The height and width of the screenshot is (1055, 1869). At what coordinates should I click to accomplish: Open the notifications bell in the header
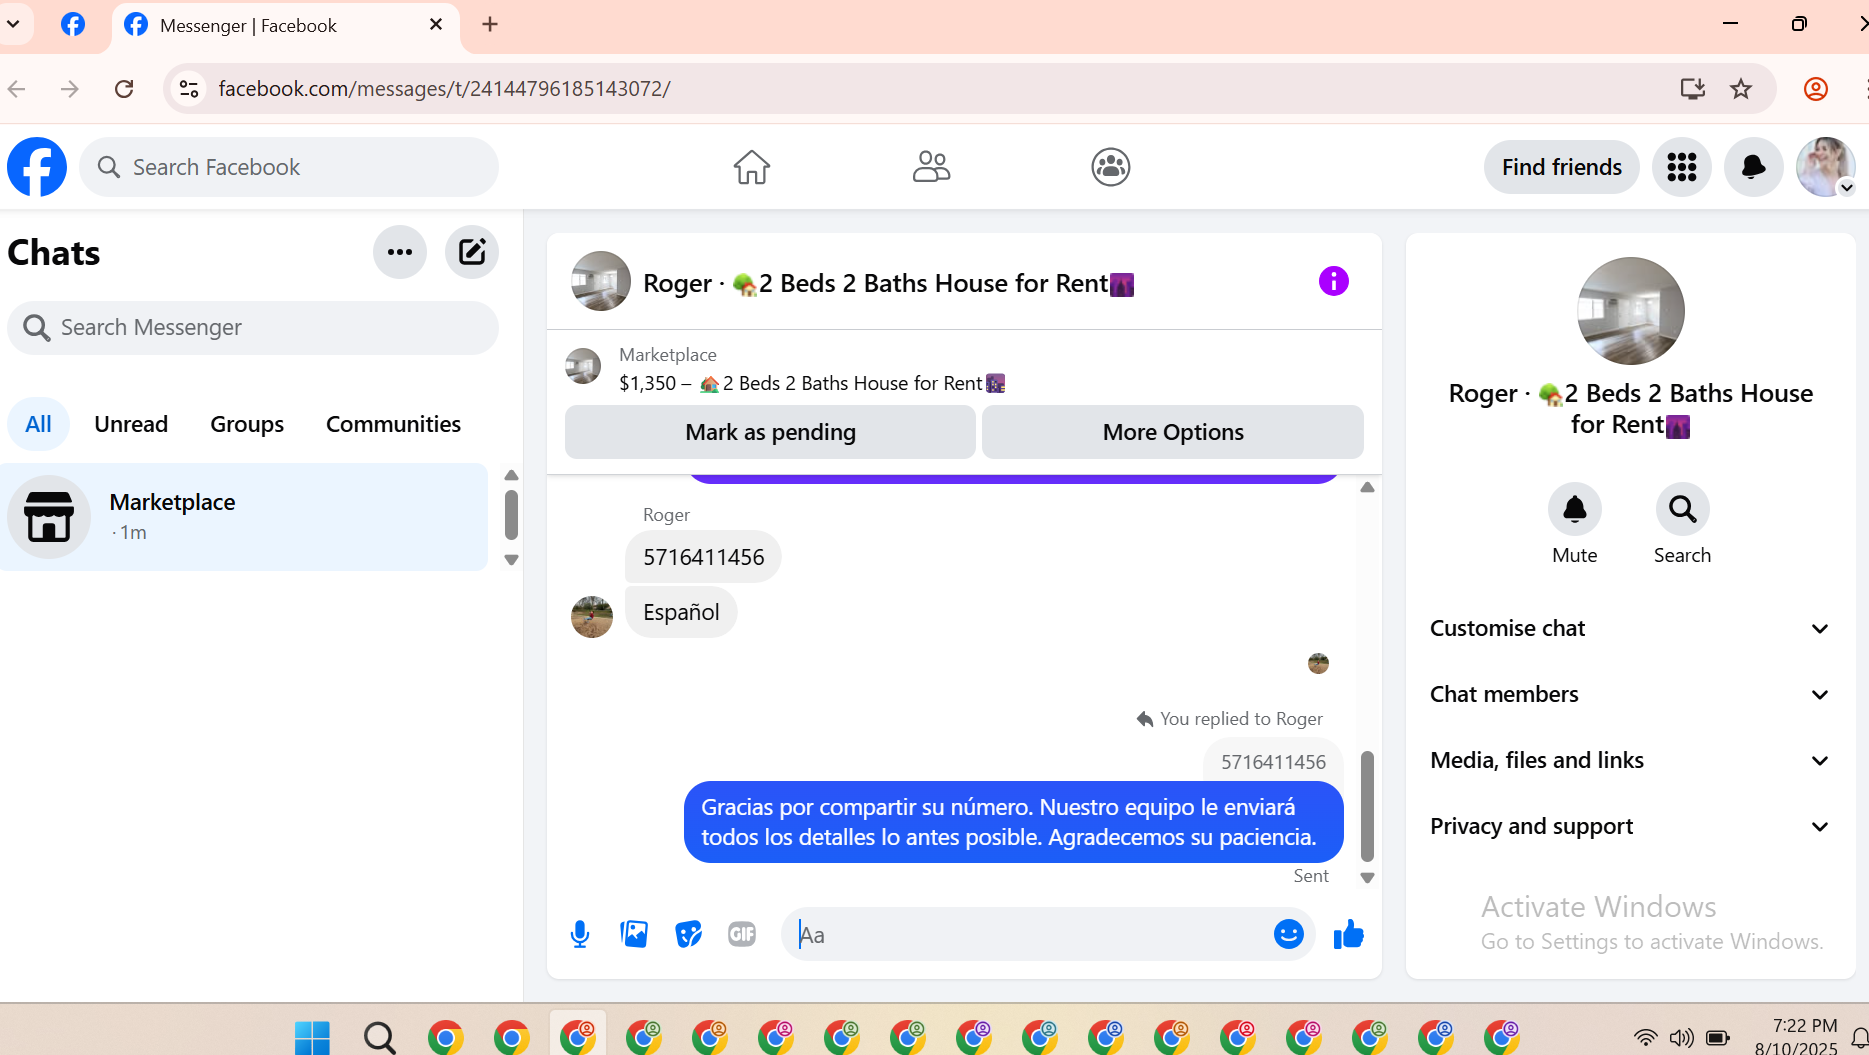[1753, 167]
